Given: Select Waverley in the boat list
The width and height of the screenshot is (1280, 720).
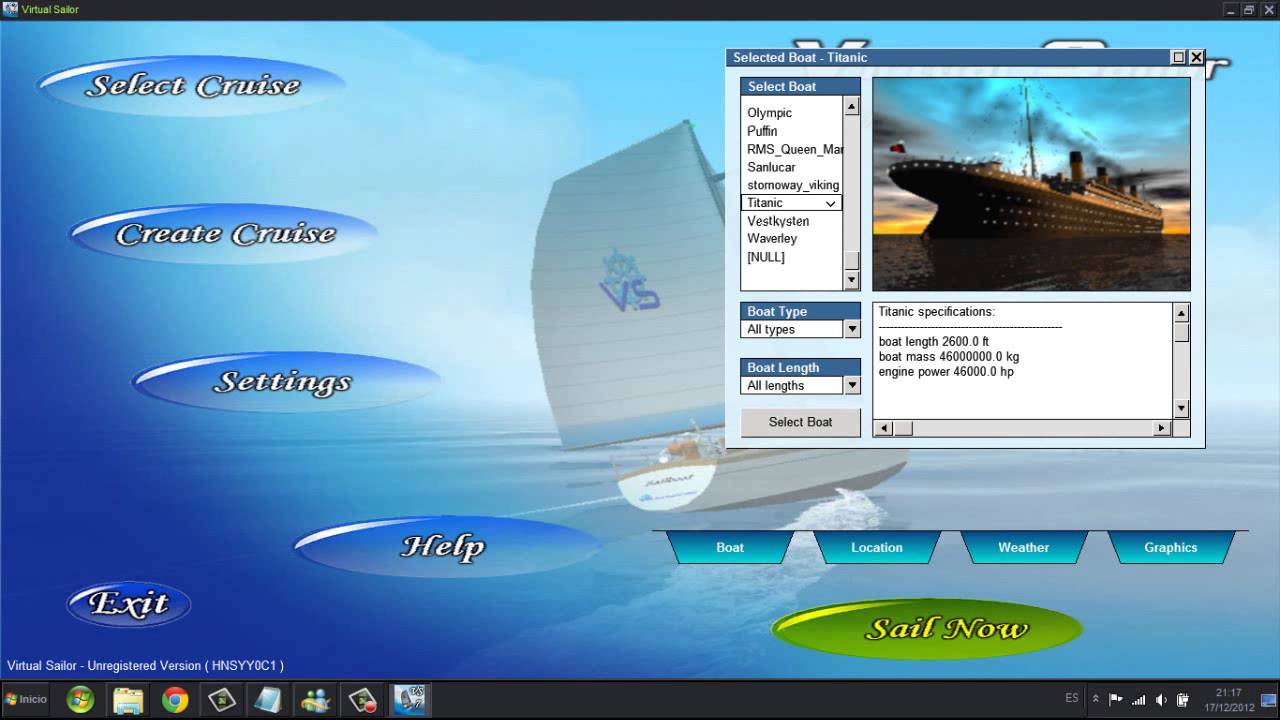Looking at the screenshot, I should 772,239.
